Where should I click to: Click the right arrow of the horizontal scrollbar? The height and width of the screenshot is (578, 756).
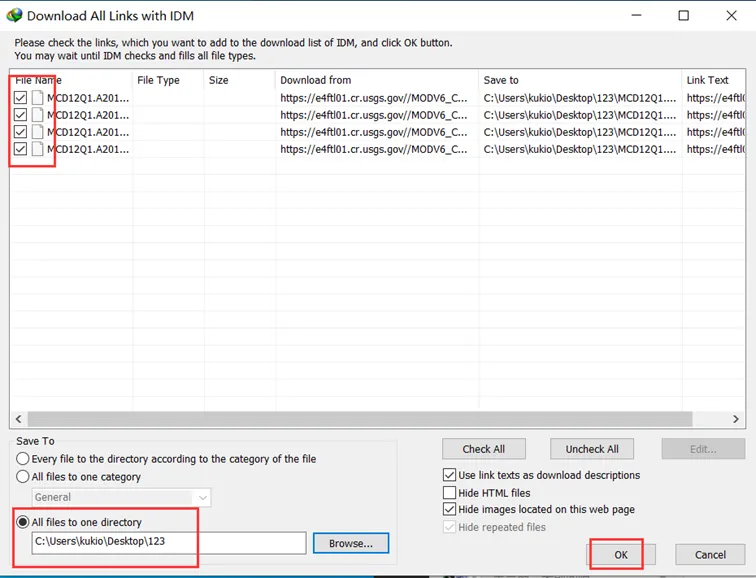(735, 419)
